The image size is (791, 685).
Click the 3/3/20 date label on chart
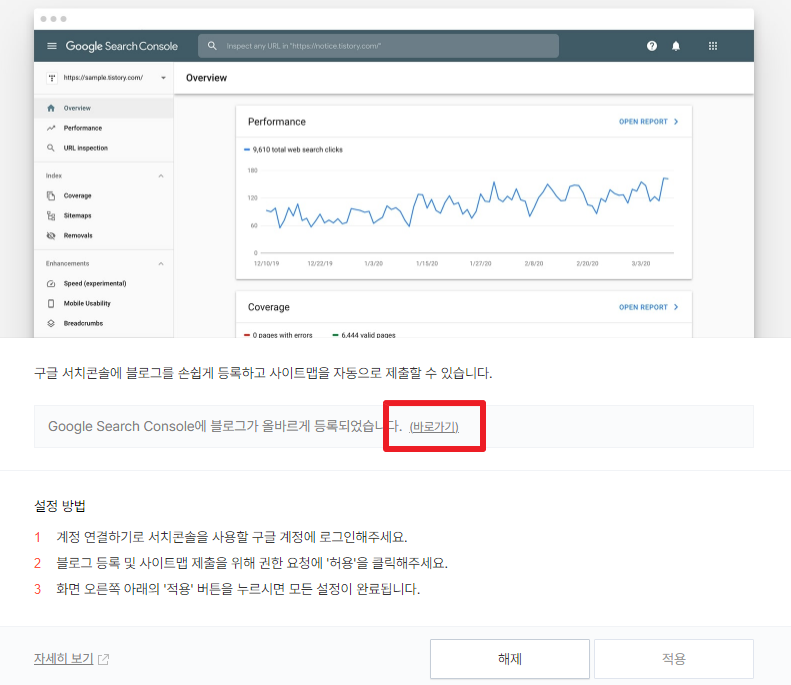point(641,263)
